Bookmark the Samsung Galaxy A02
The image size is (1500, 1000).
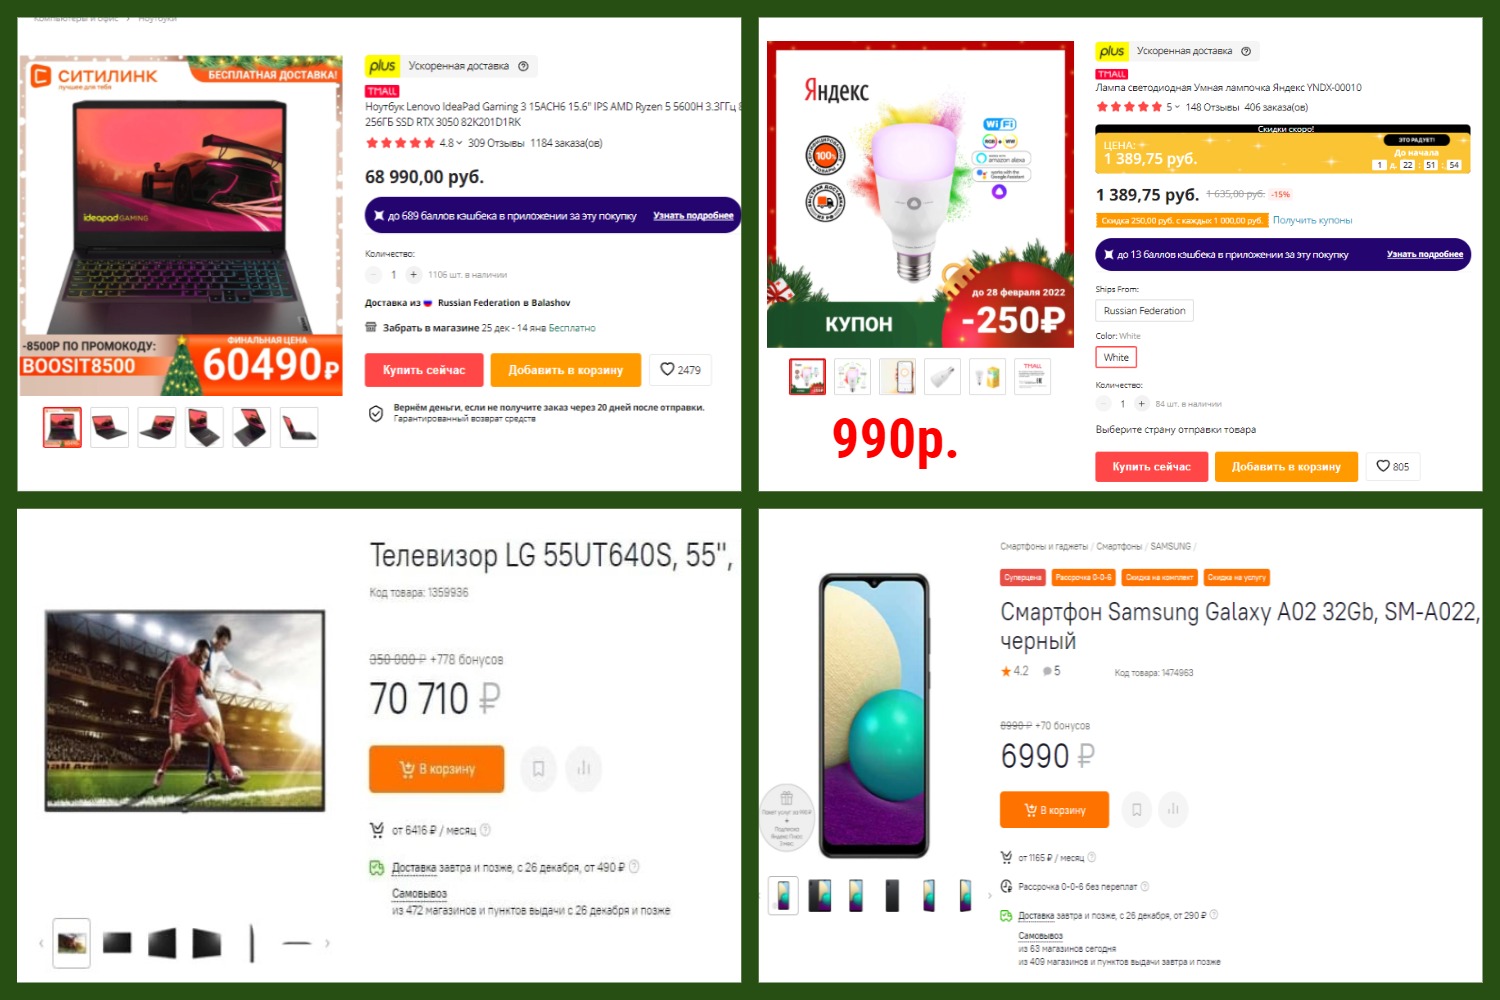[x=1136, y=810]
